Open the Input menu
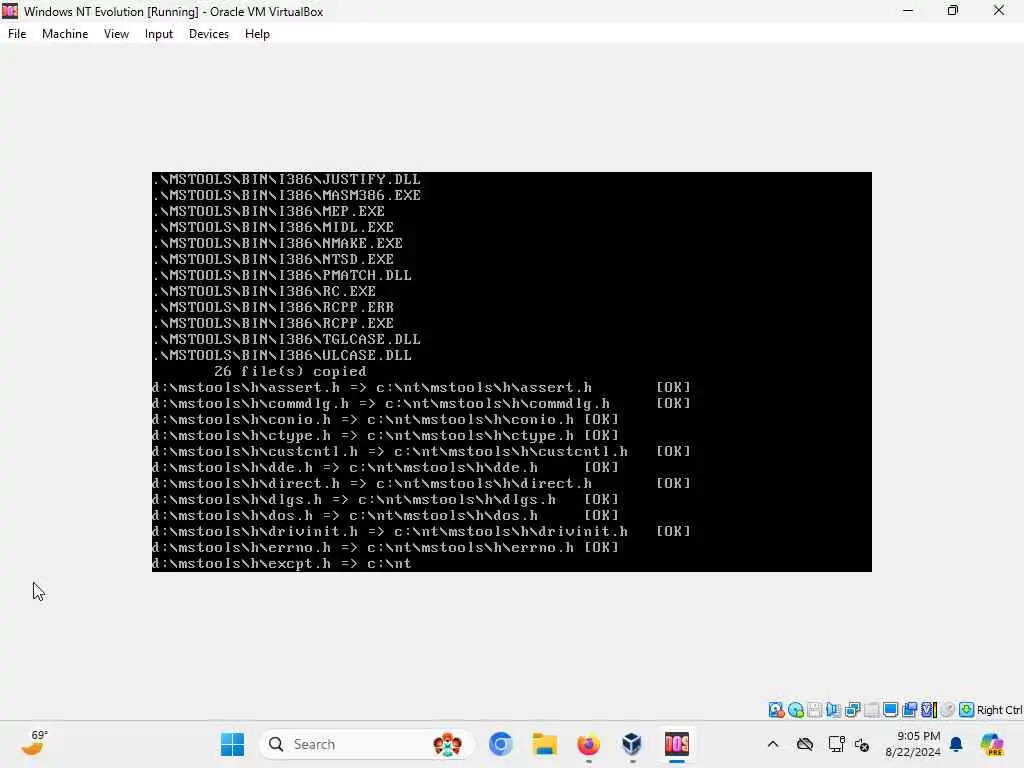1024x768 pixels. [159, 34]
